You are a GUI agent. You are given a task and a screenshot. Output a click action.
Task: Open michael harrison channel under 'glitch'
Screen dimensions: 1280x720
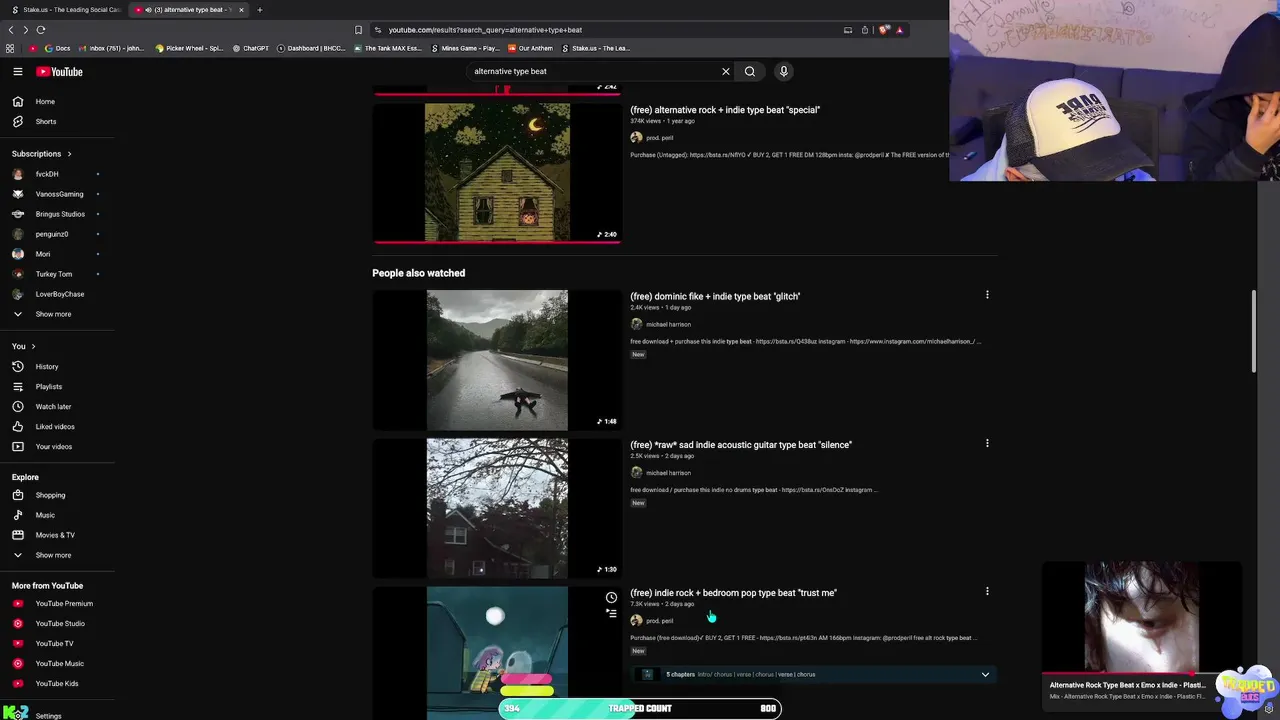[668, 324]
